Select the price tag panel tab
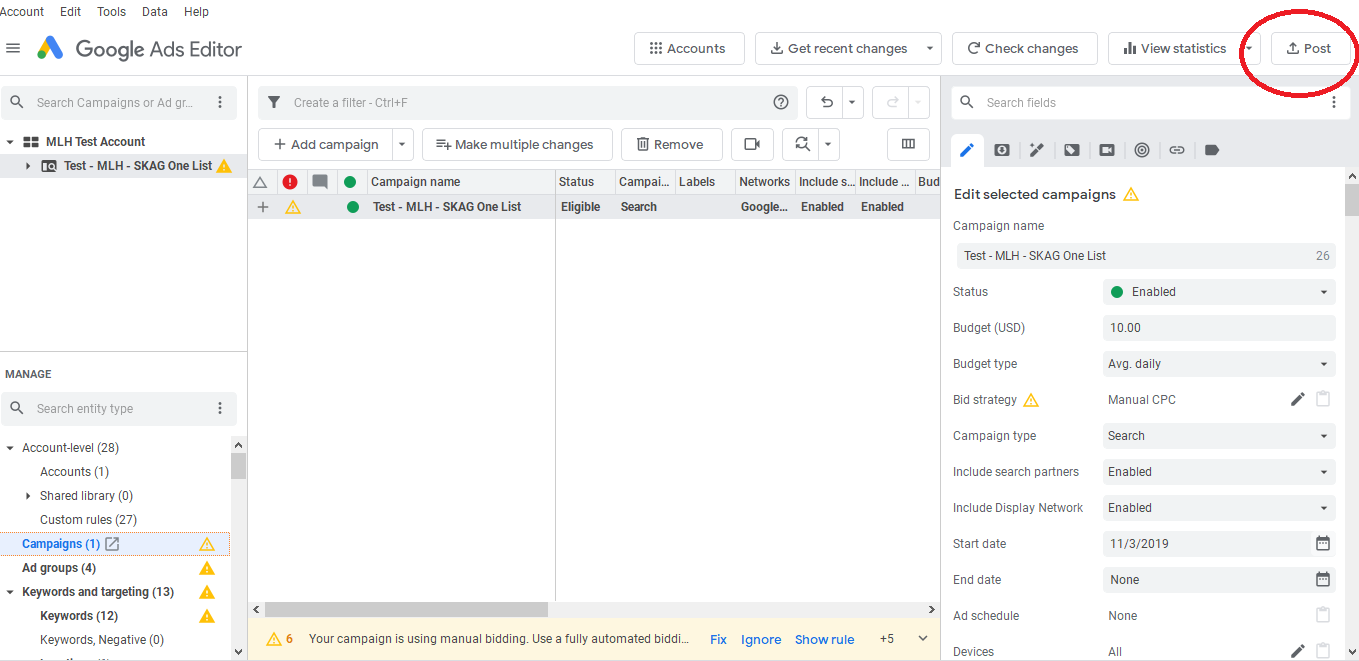 [1072, 150]
